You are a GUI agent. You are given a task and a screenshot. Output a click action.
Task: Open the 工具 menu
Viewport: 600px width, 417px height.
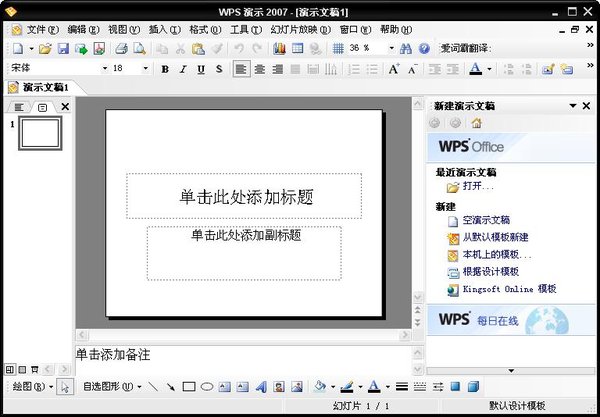(246, 29)
